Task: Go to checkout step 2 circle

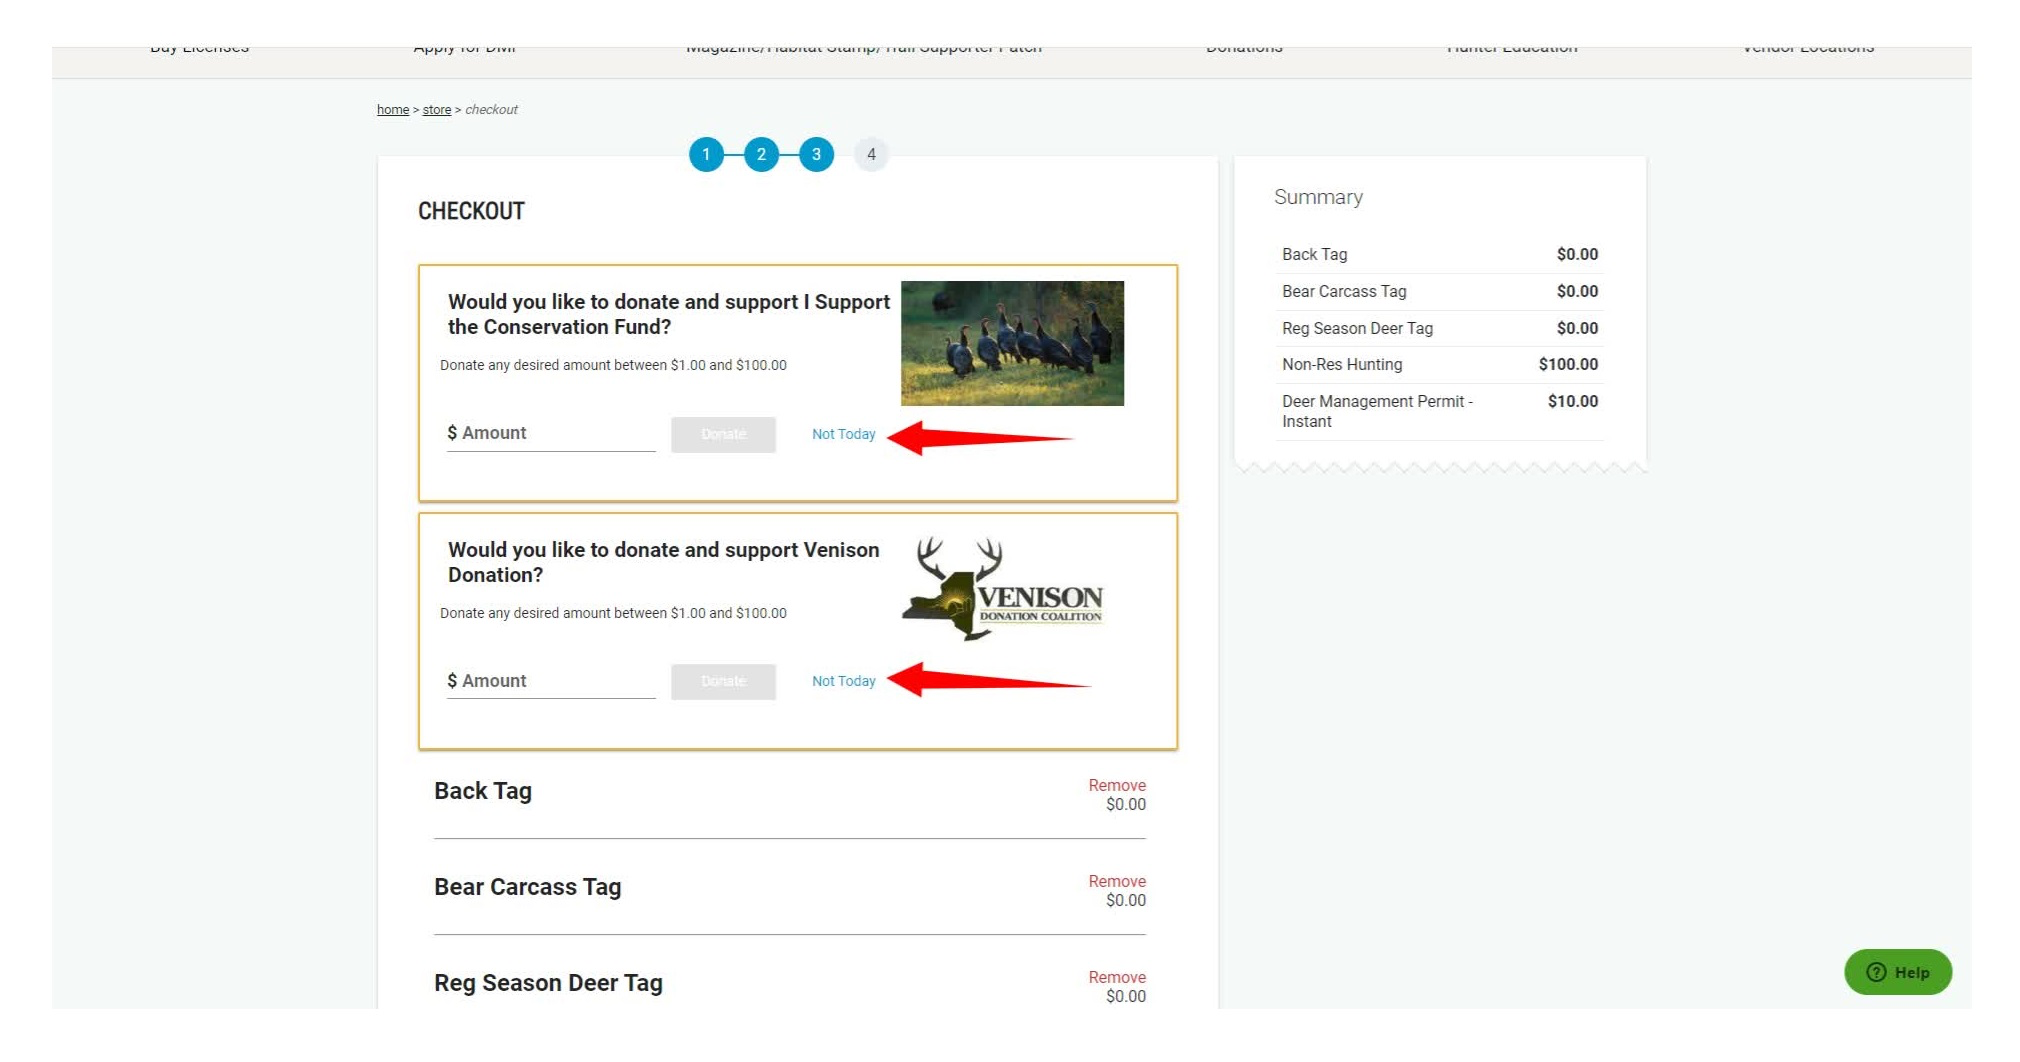Action: [x=761, y=154]
